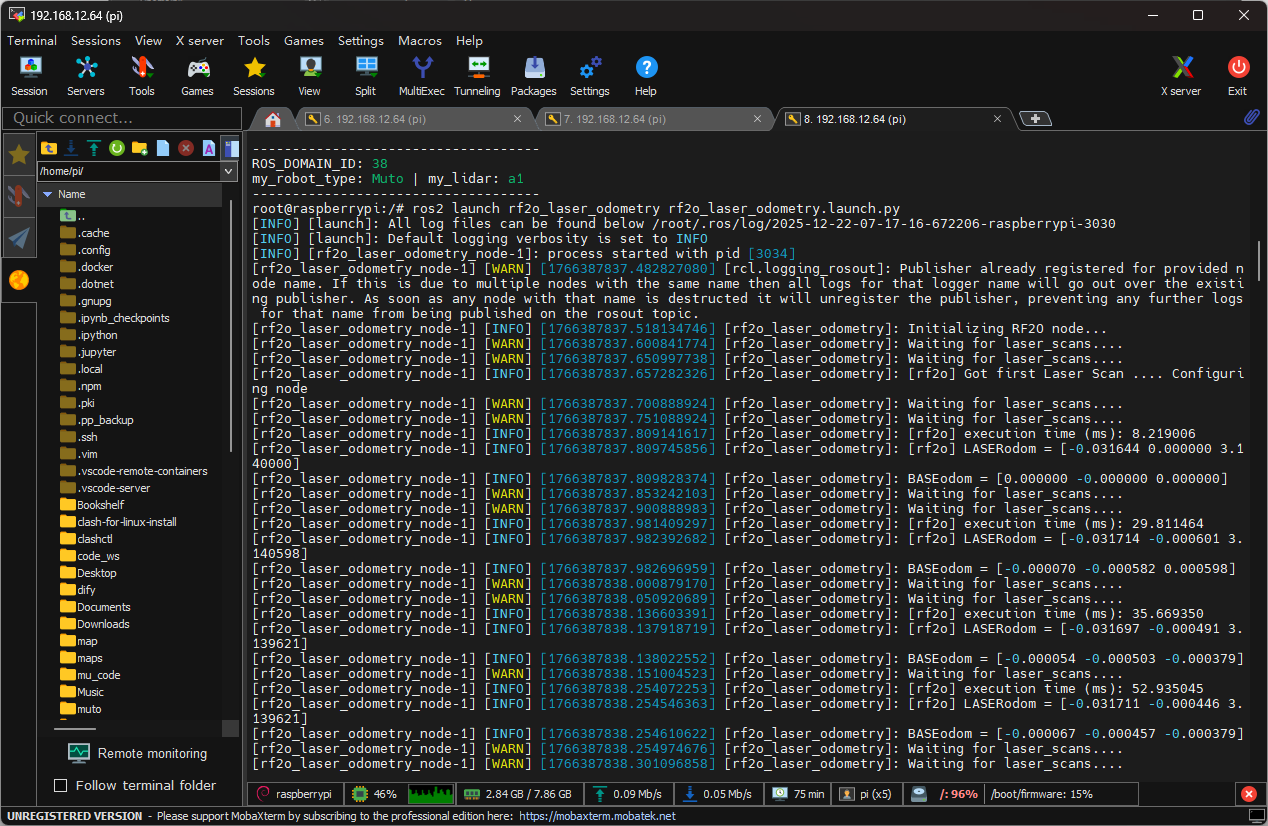The height and width of the screenshot is (826, 1268).
Task: Toggle the SFTP side panel view icon
Action: tap(230, 148)
